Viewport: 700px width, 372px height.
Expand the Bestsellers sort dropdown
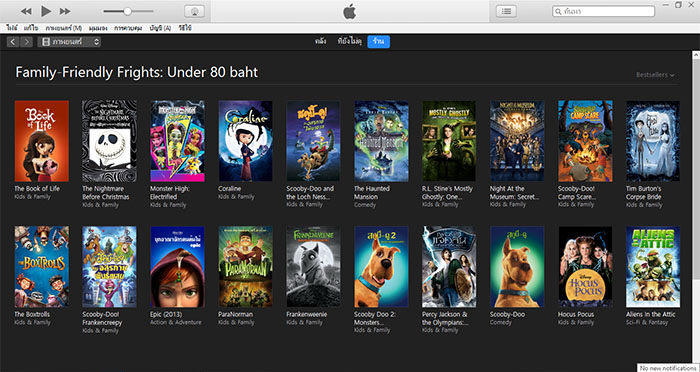[655, 75]
